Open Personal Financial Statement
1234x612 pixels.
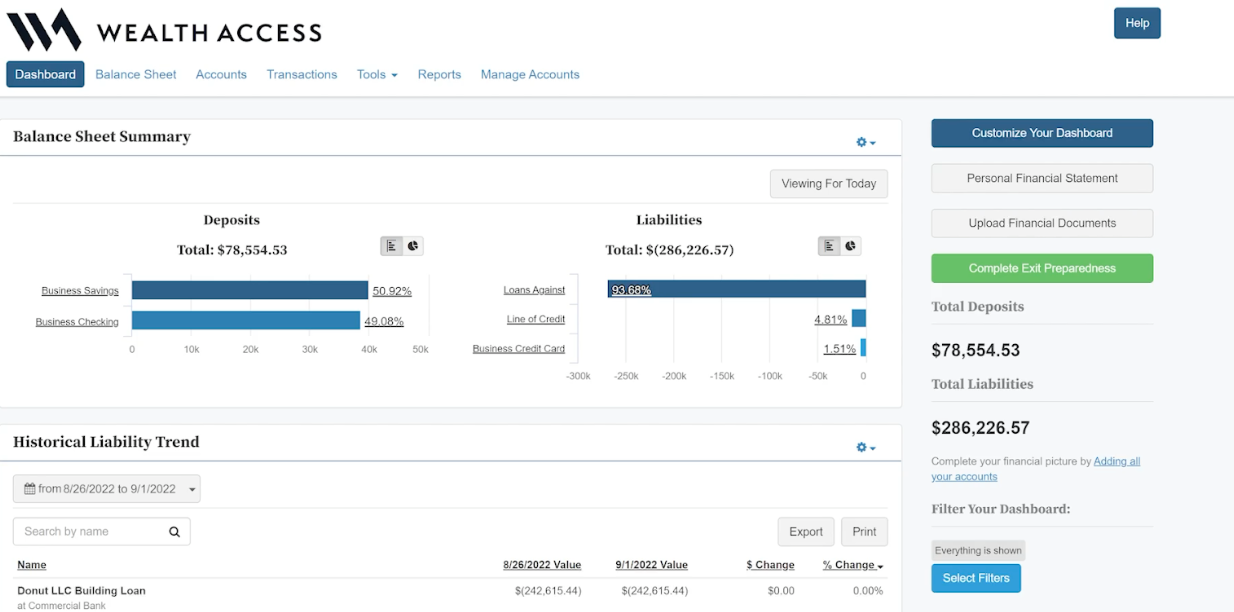[x=1042, y=178]
